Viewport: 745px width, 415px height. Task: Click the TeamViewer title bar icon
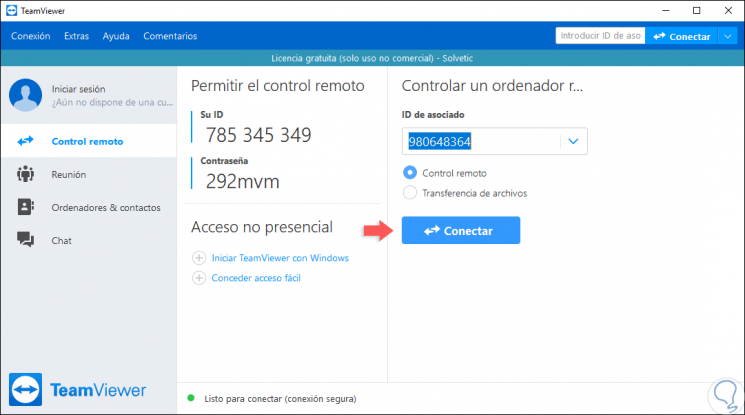11,10
